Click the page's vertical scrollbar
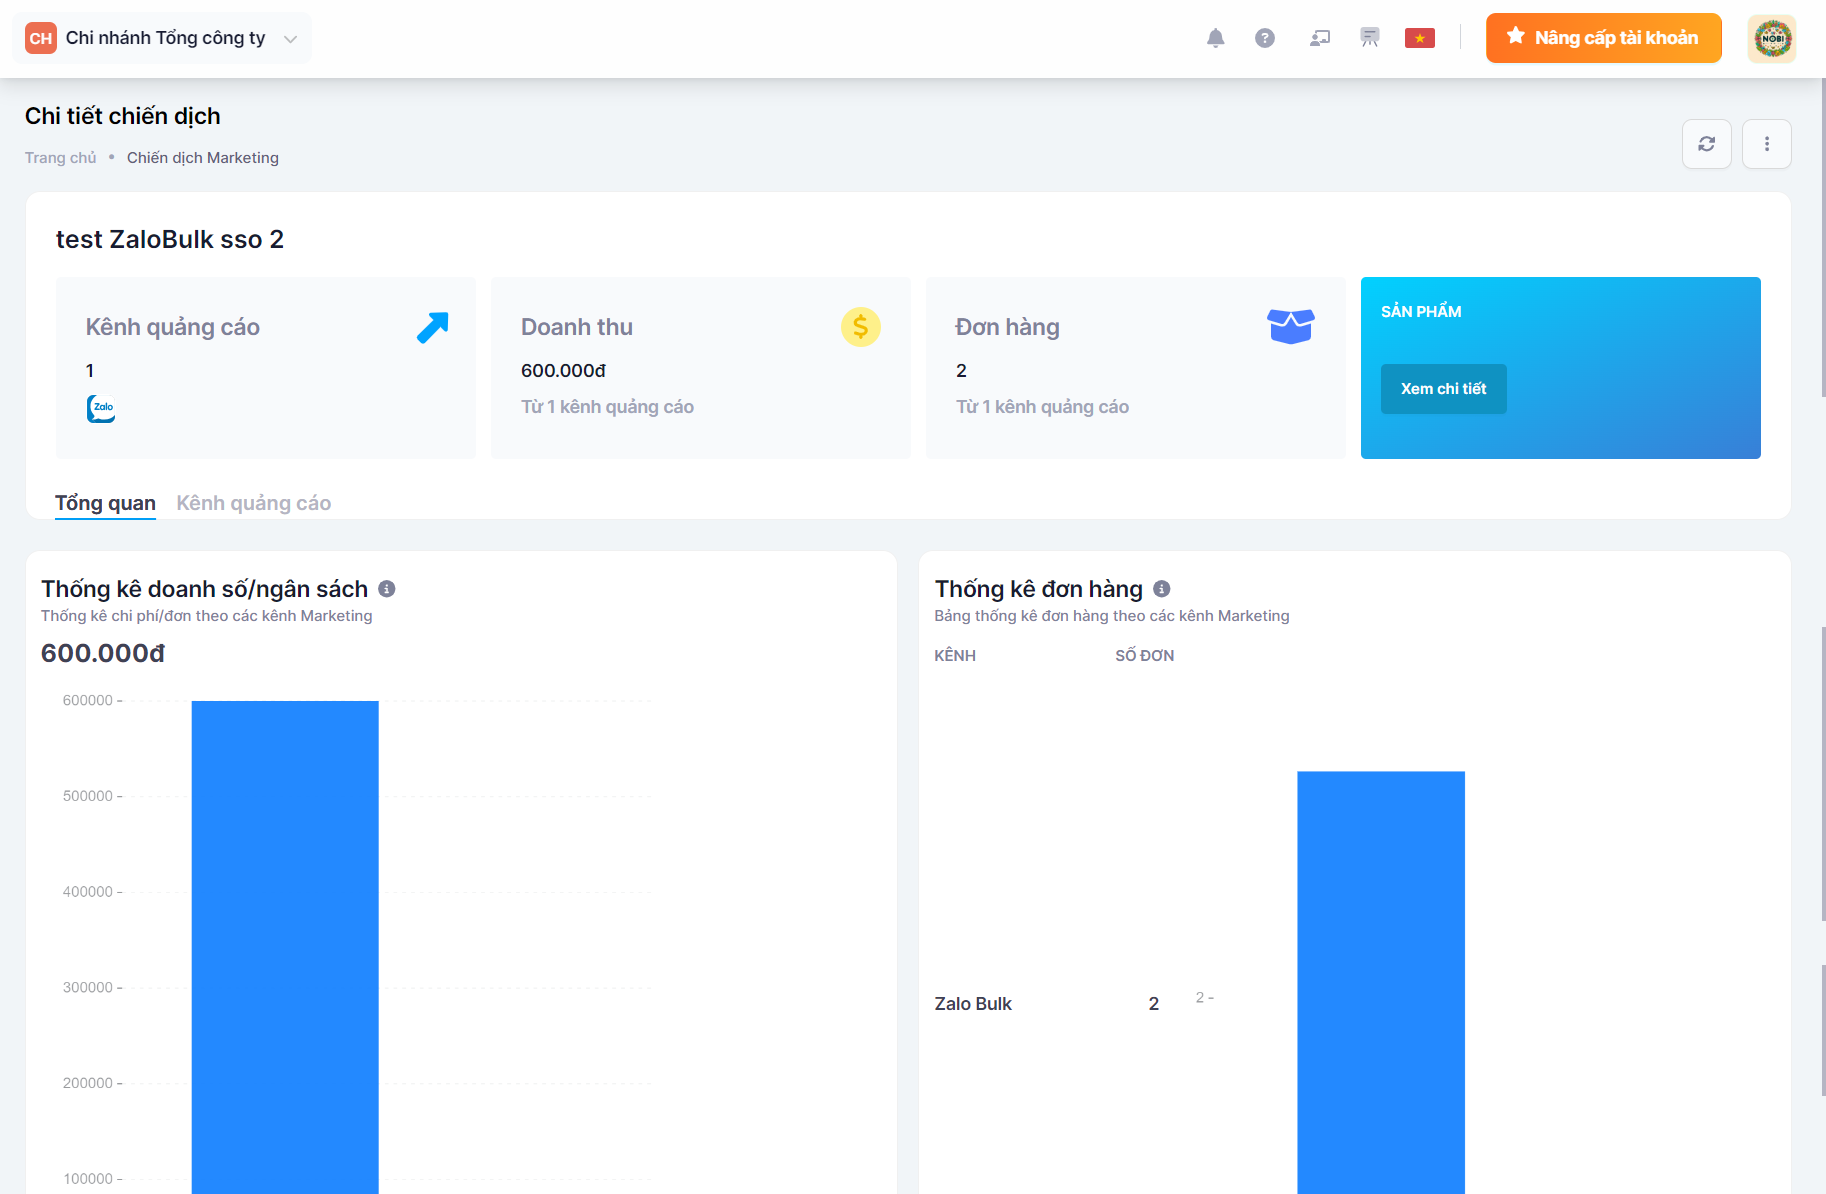Screen dimensions: 1826x1194 1822,240
